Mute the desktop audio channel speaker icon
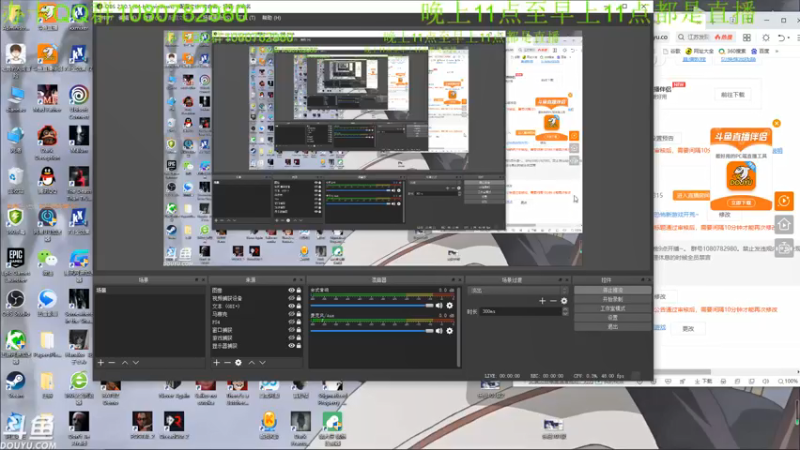800x450 pixels. (x=439, y=305)
